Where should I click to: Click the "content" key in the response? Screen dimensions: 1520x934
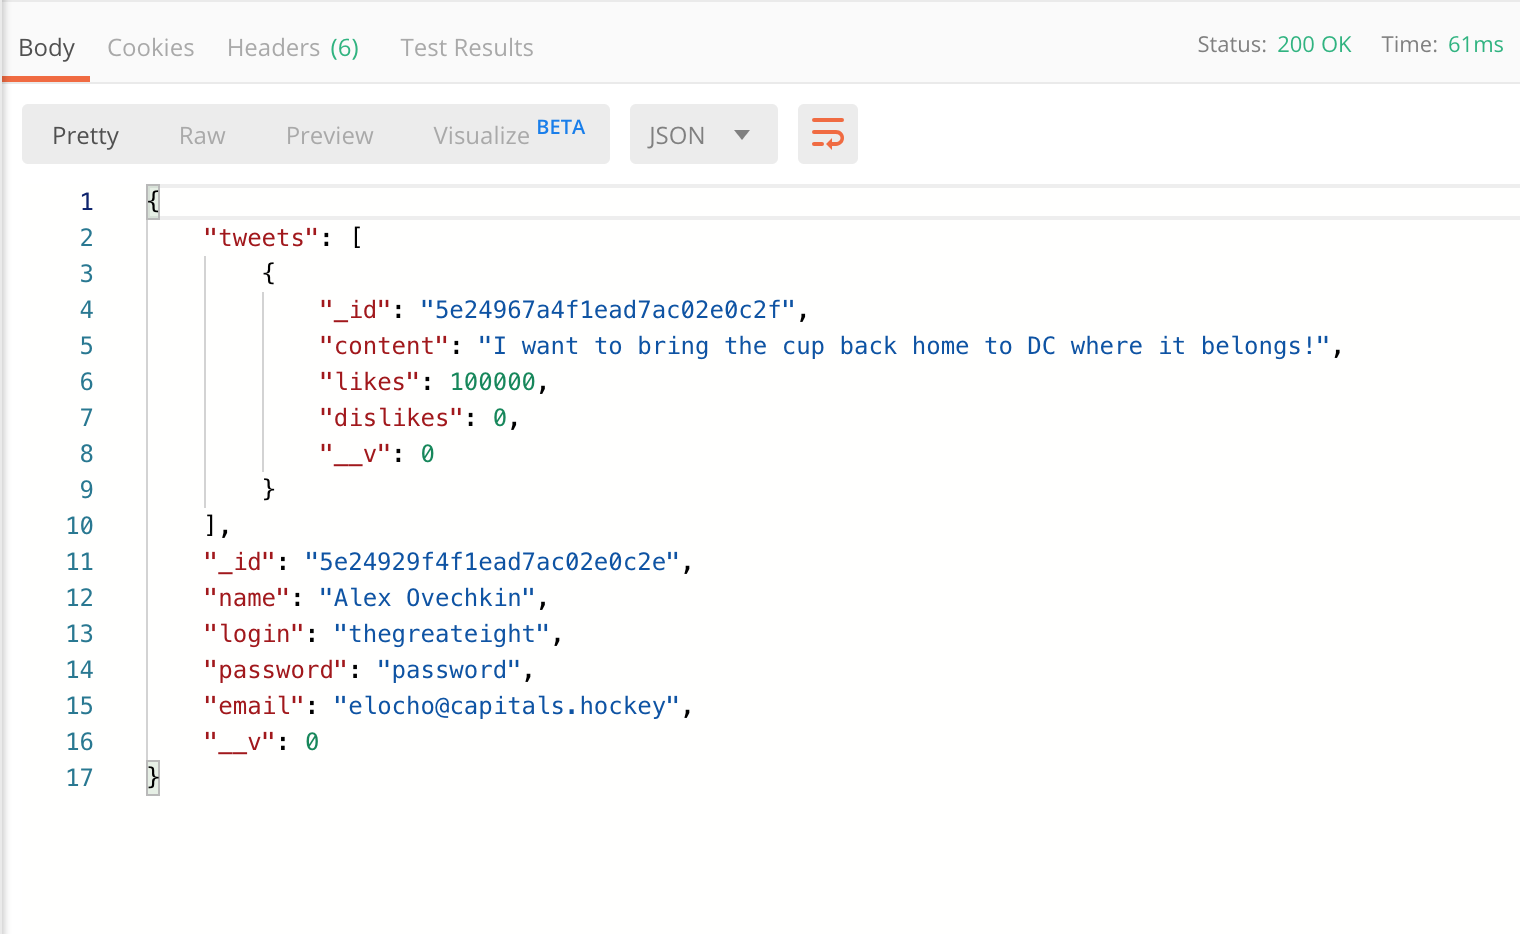[384, 346]
